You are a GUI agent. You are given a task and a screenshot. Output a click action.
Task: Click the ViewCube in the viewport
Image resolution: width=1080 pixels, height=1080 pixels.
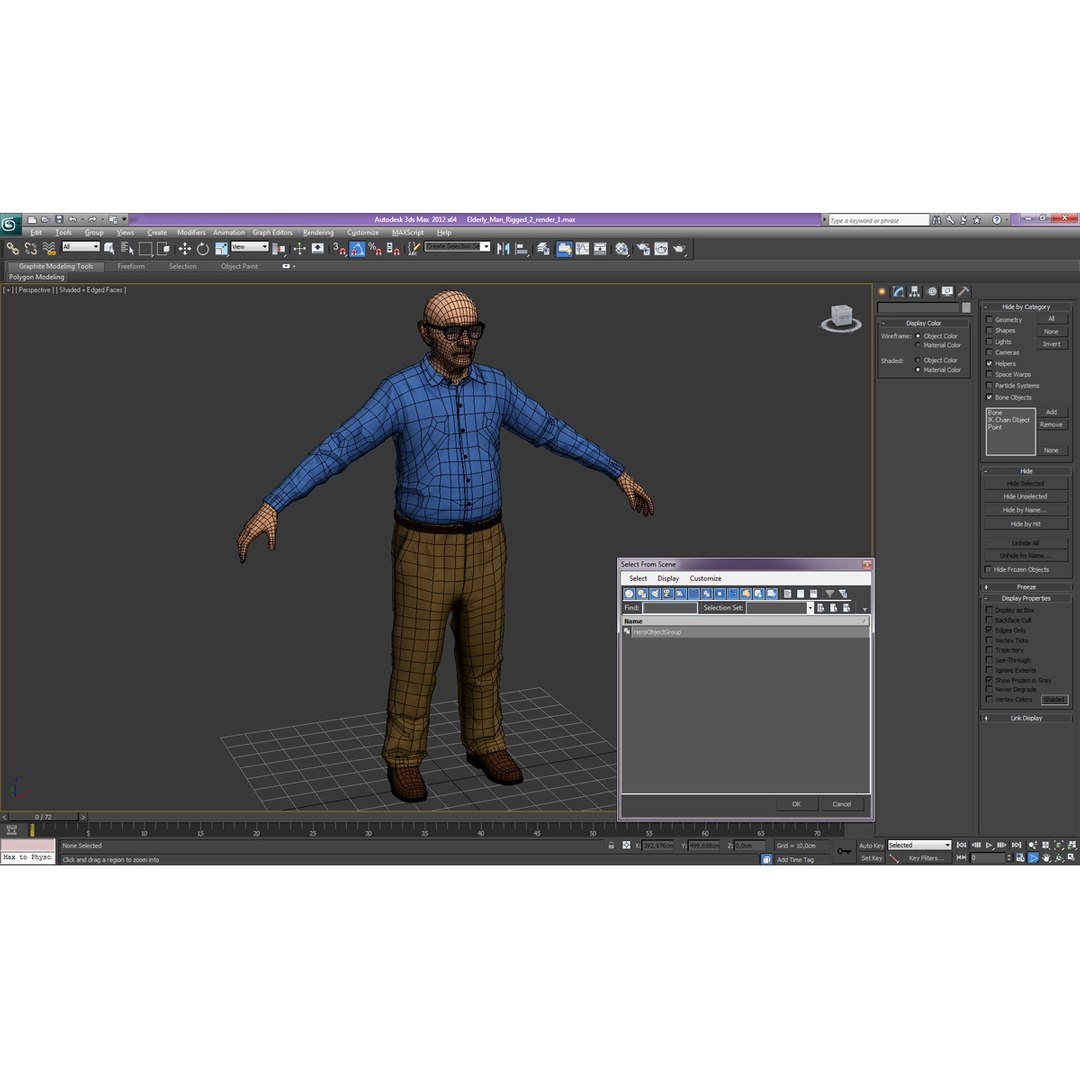tap(841, 318)
